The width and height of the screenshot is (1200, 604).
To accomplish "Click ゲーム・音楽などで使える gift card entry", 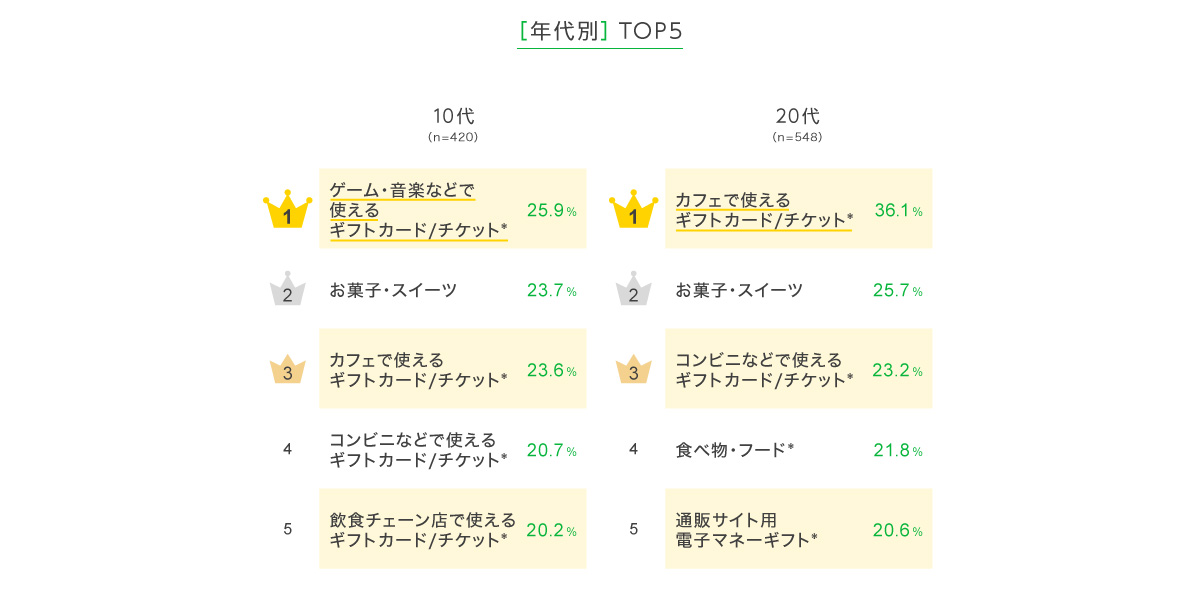I will tap(418, 210).
